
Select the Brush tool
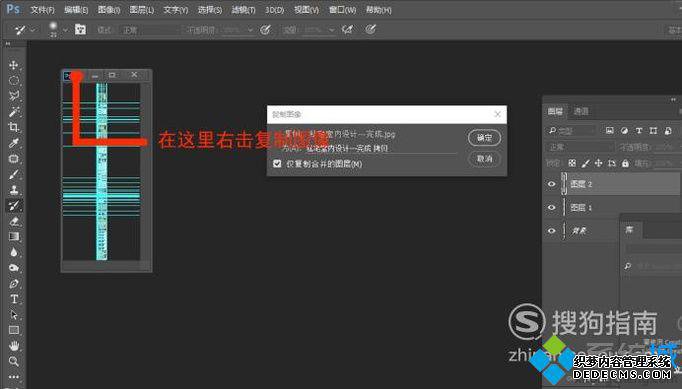(x=13, y=174)
